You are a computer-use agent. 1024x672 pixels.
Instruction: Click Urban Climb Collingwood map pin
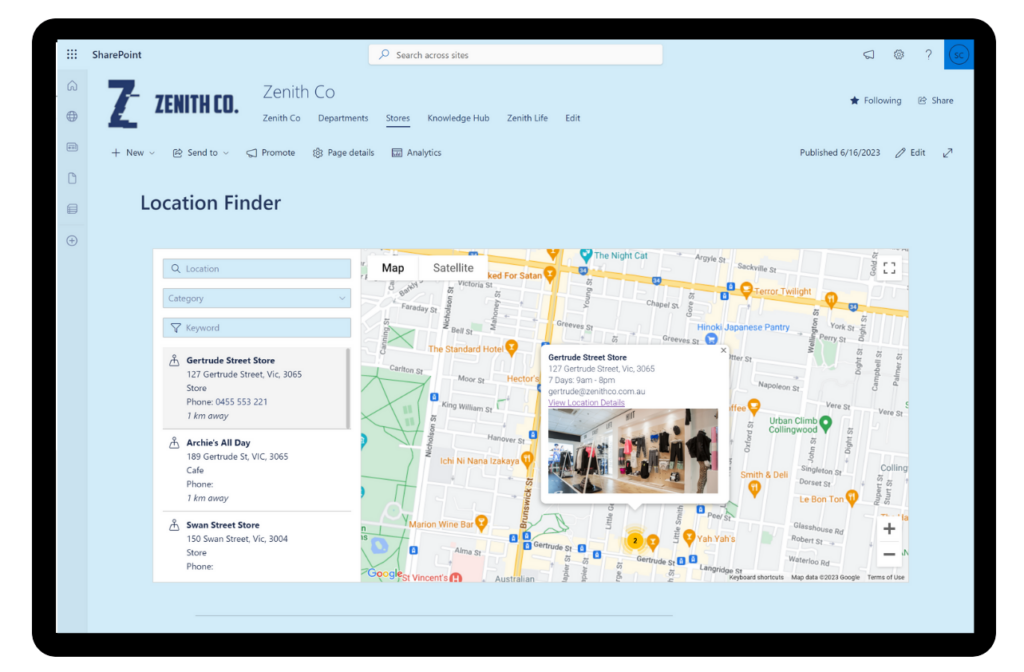[825, 423]
